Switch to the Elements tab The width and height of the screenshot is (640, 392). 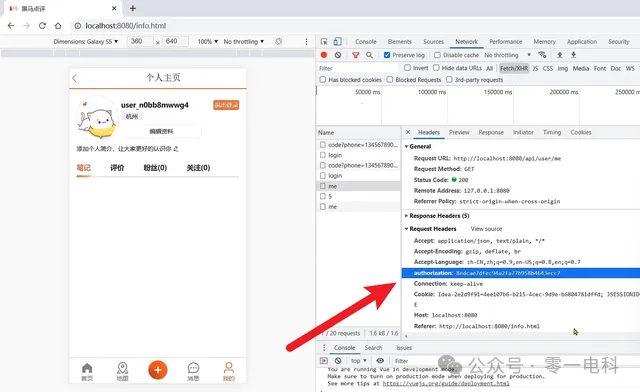(x=400, y=42)
